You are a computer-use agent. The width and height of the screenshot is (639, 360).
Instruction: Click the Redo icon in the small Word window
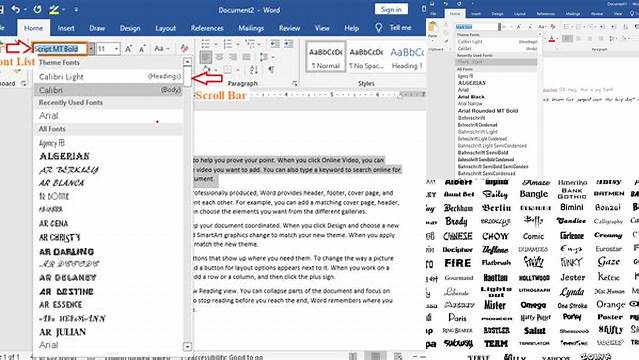click(459, 4)
